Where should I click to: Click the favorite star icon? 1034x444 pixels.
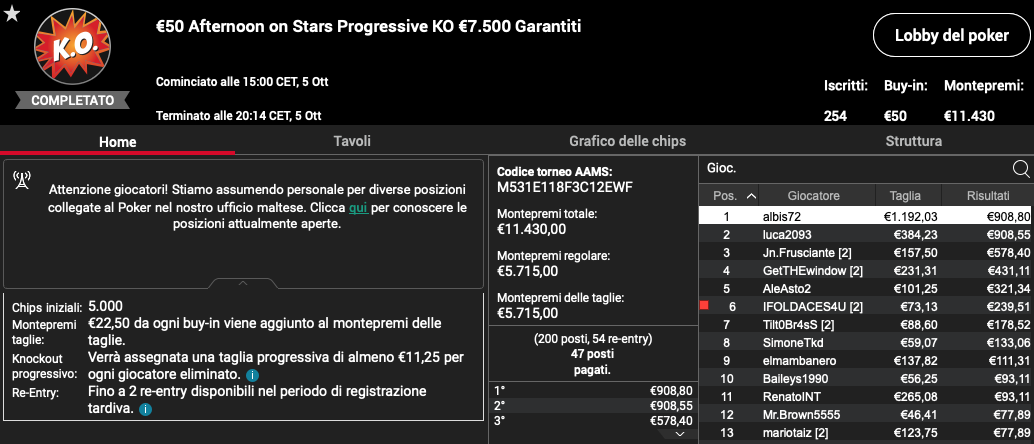pyautogui.click(x=12, y=15)
